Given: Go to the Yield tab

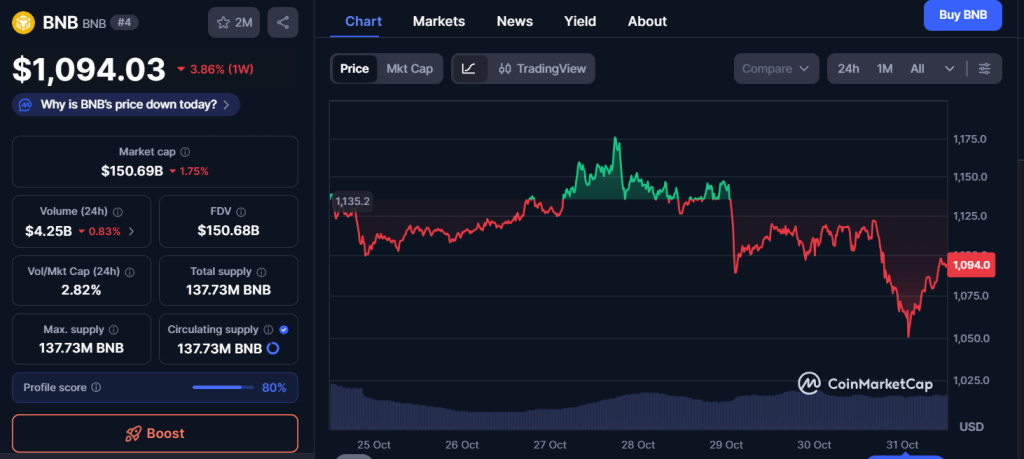Looking at the screenshot, I should click(x=580, y=21).
